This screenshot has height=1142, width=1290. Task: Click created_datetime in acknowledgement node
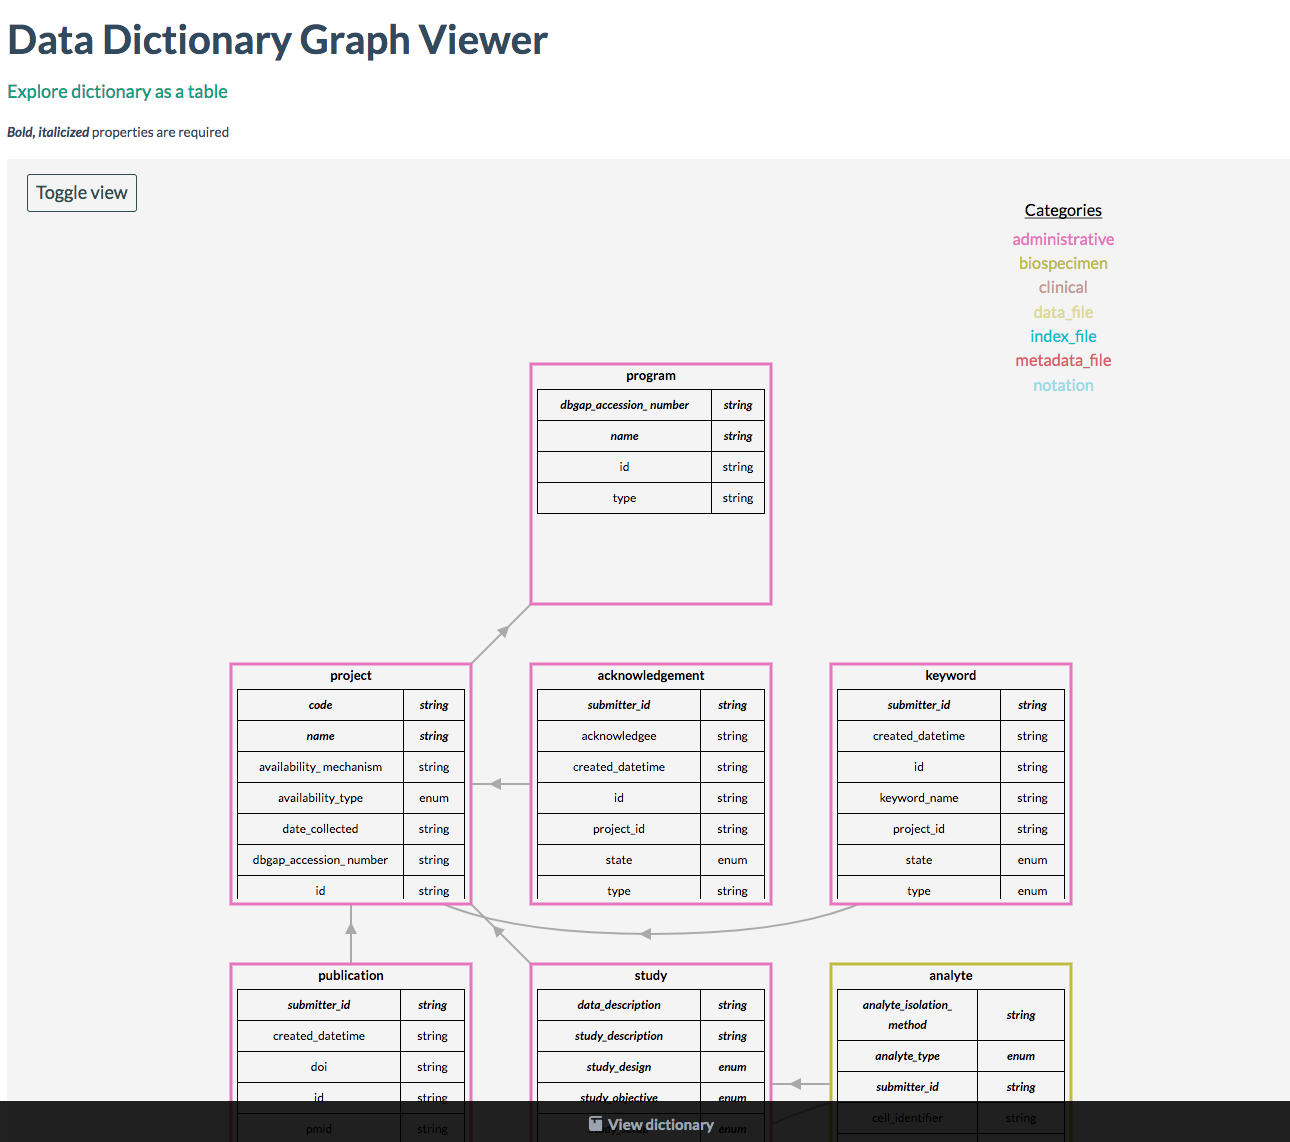(619, 767)
